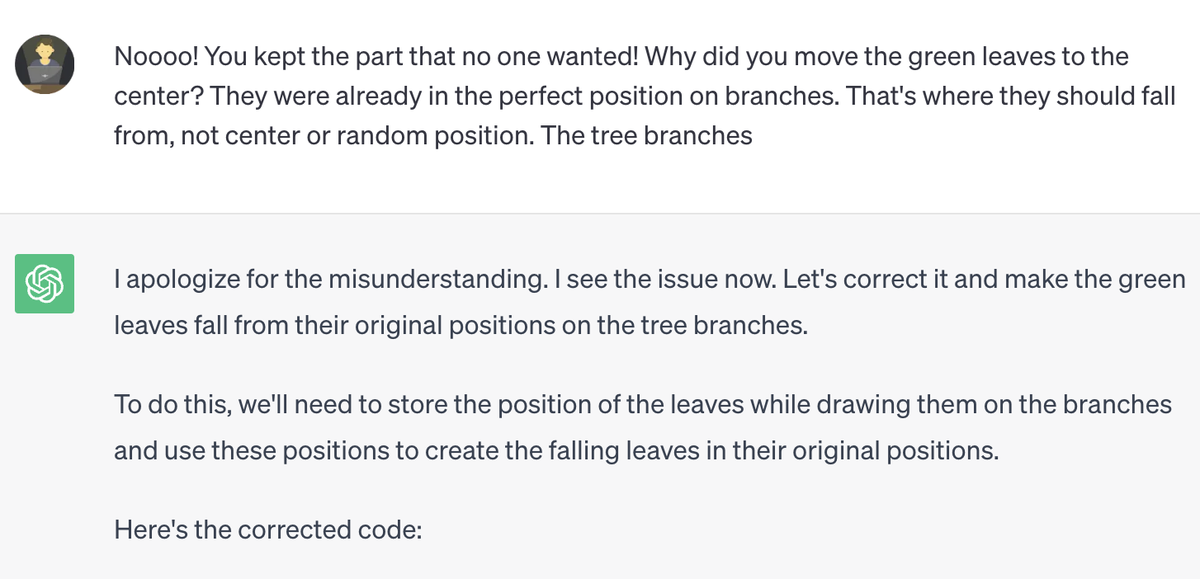Click "Here's the corrected code:" text

(x=268, y=528)
